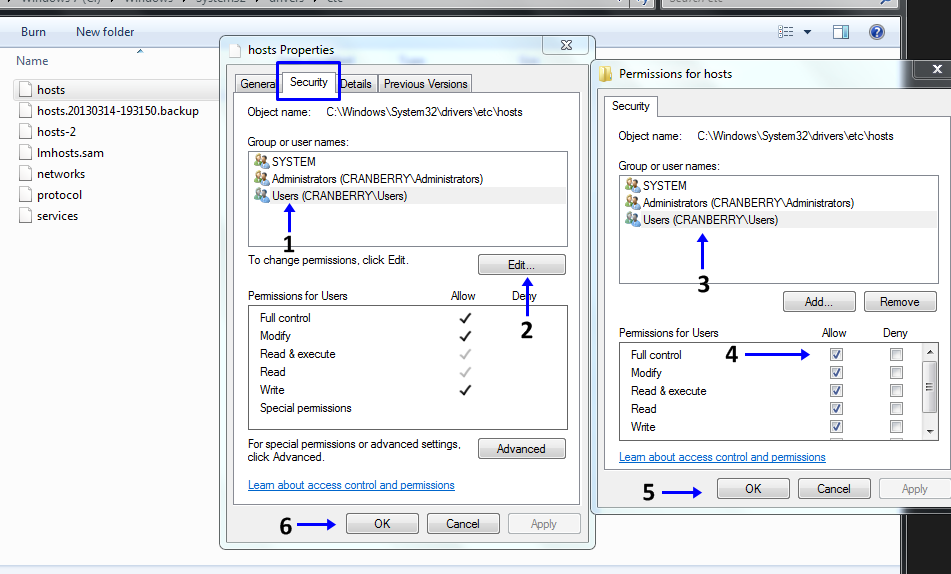
Task: Open Explorer help question mark icon
Action: tap(876, 32)
